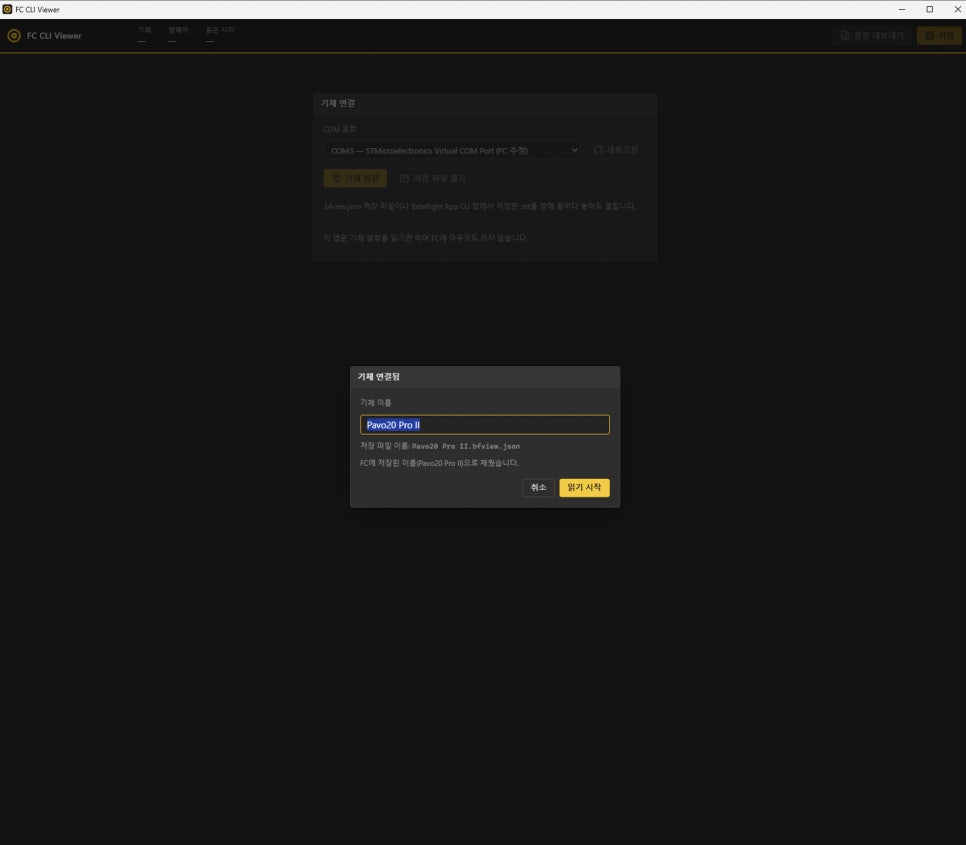Click the app icon in the window title bar
This screenshot has width=966, height=845.
tap(7, 9)
